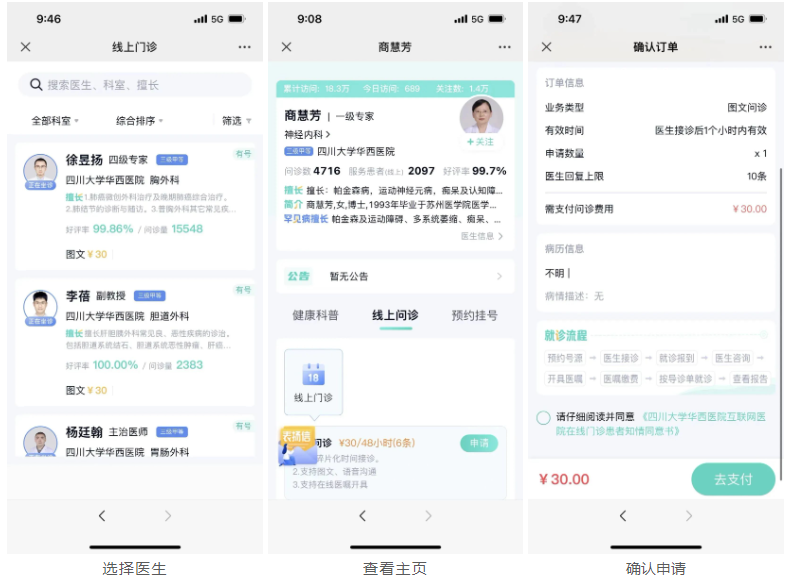Follow doctor with +关注 button
The height and width of the screenshot is (586, 788).
pos(480,142)
